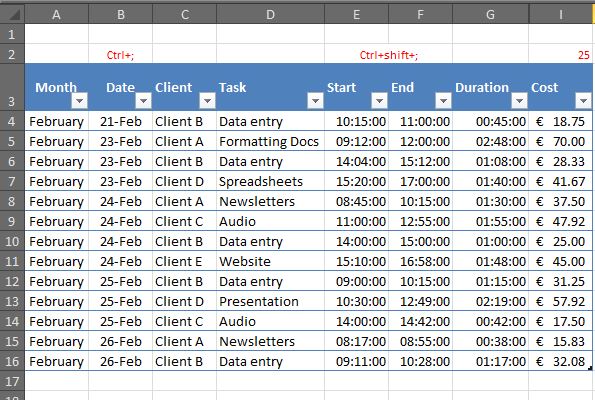Select the Presentation task cell
595x400 pixels.
pos(270,301)
